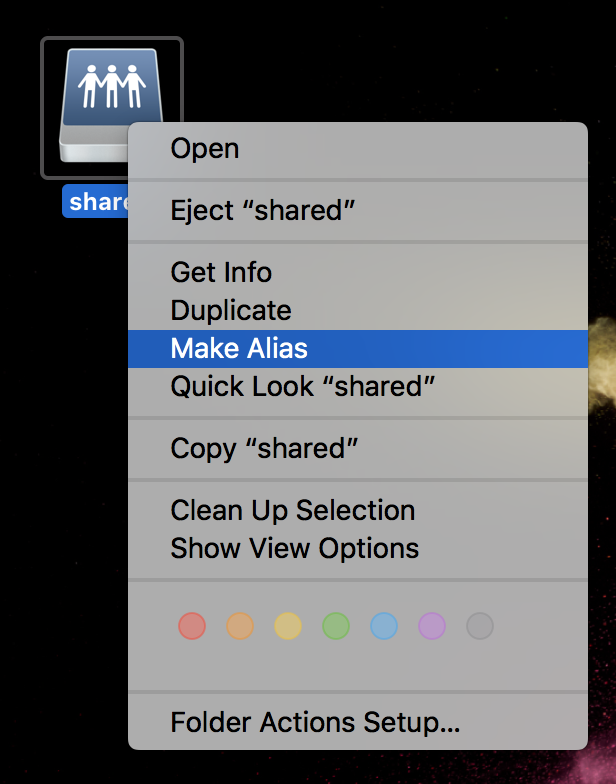Choose Open from the context menu
The height and width of the screenshot is (784, 616).
coord(205,149)
